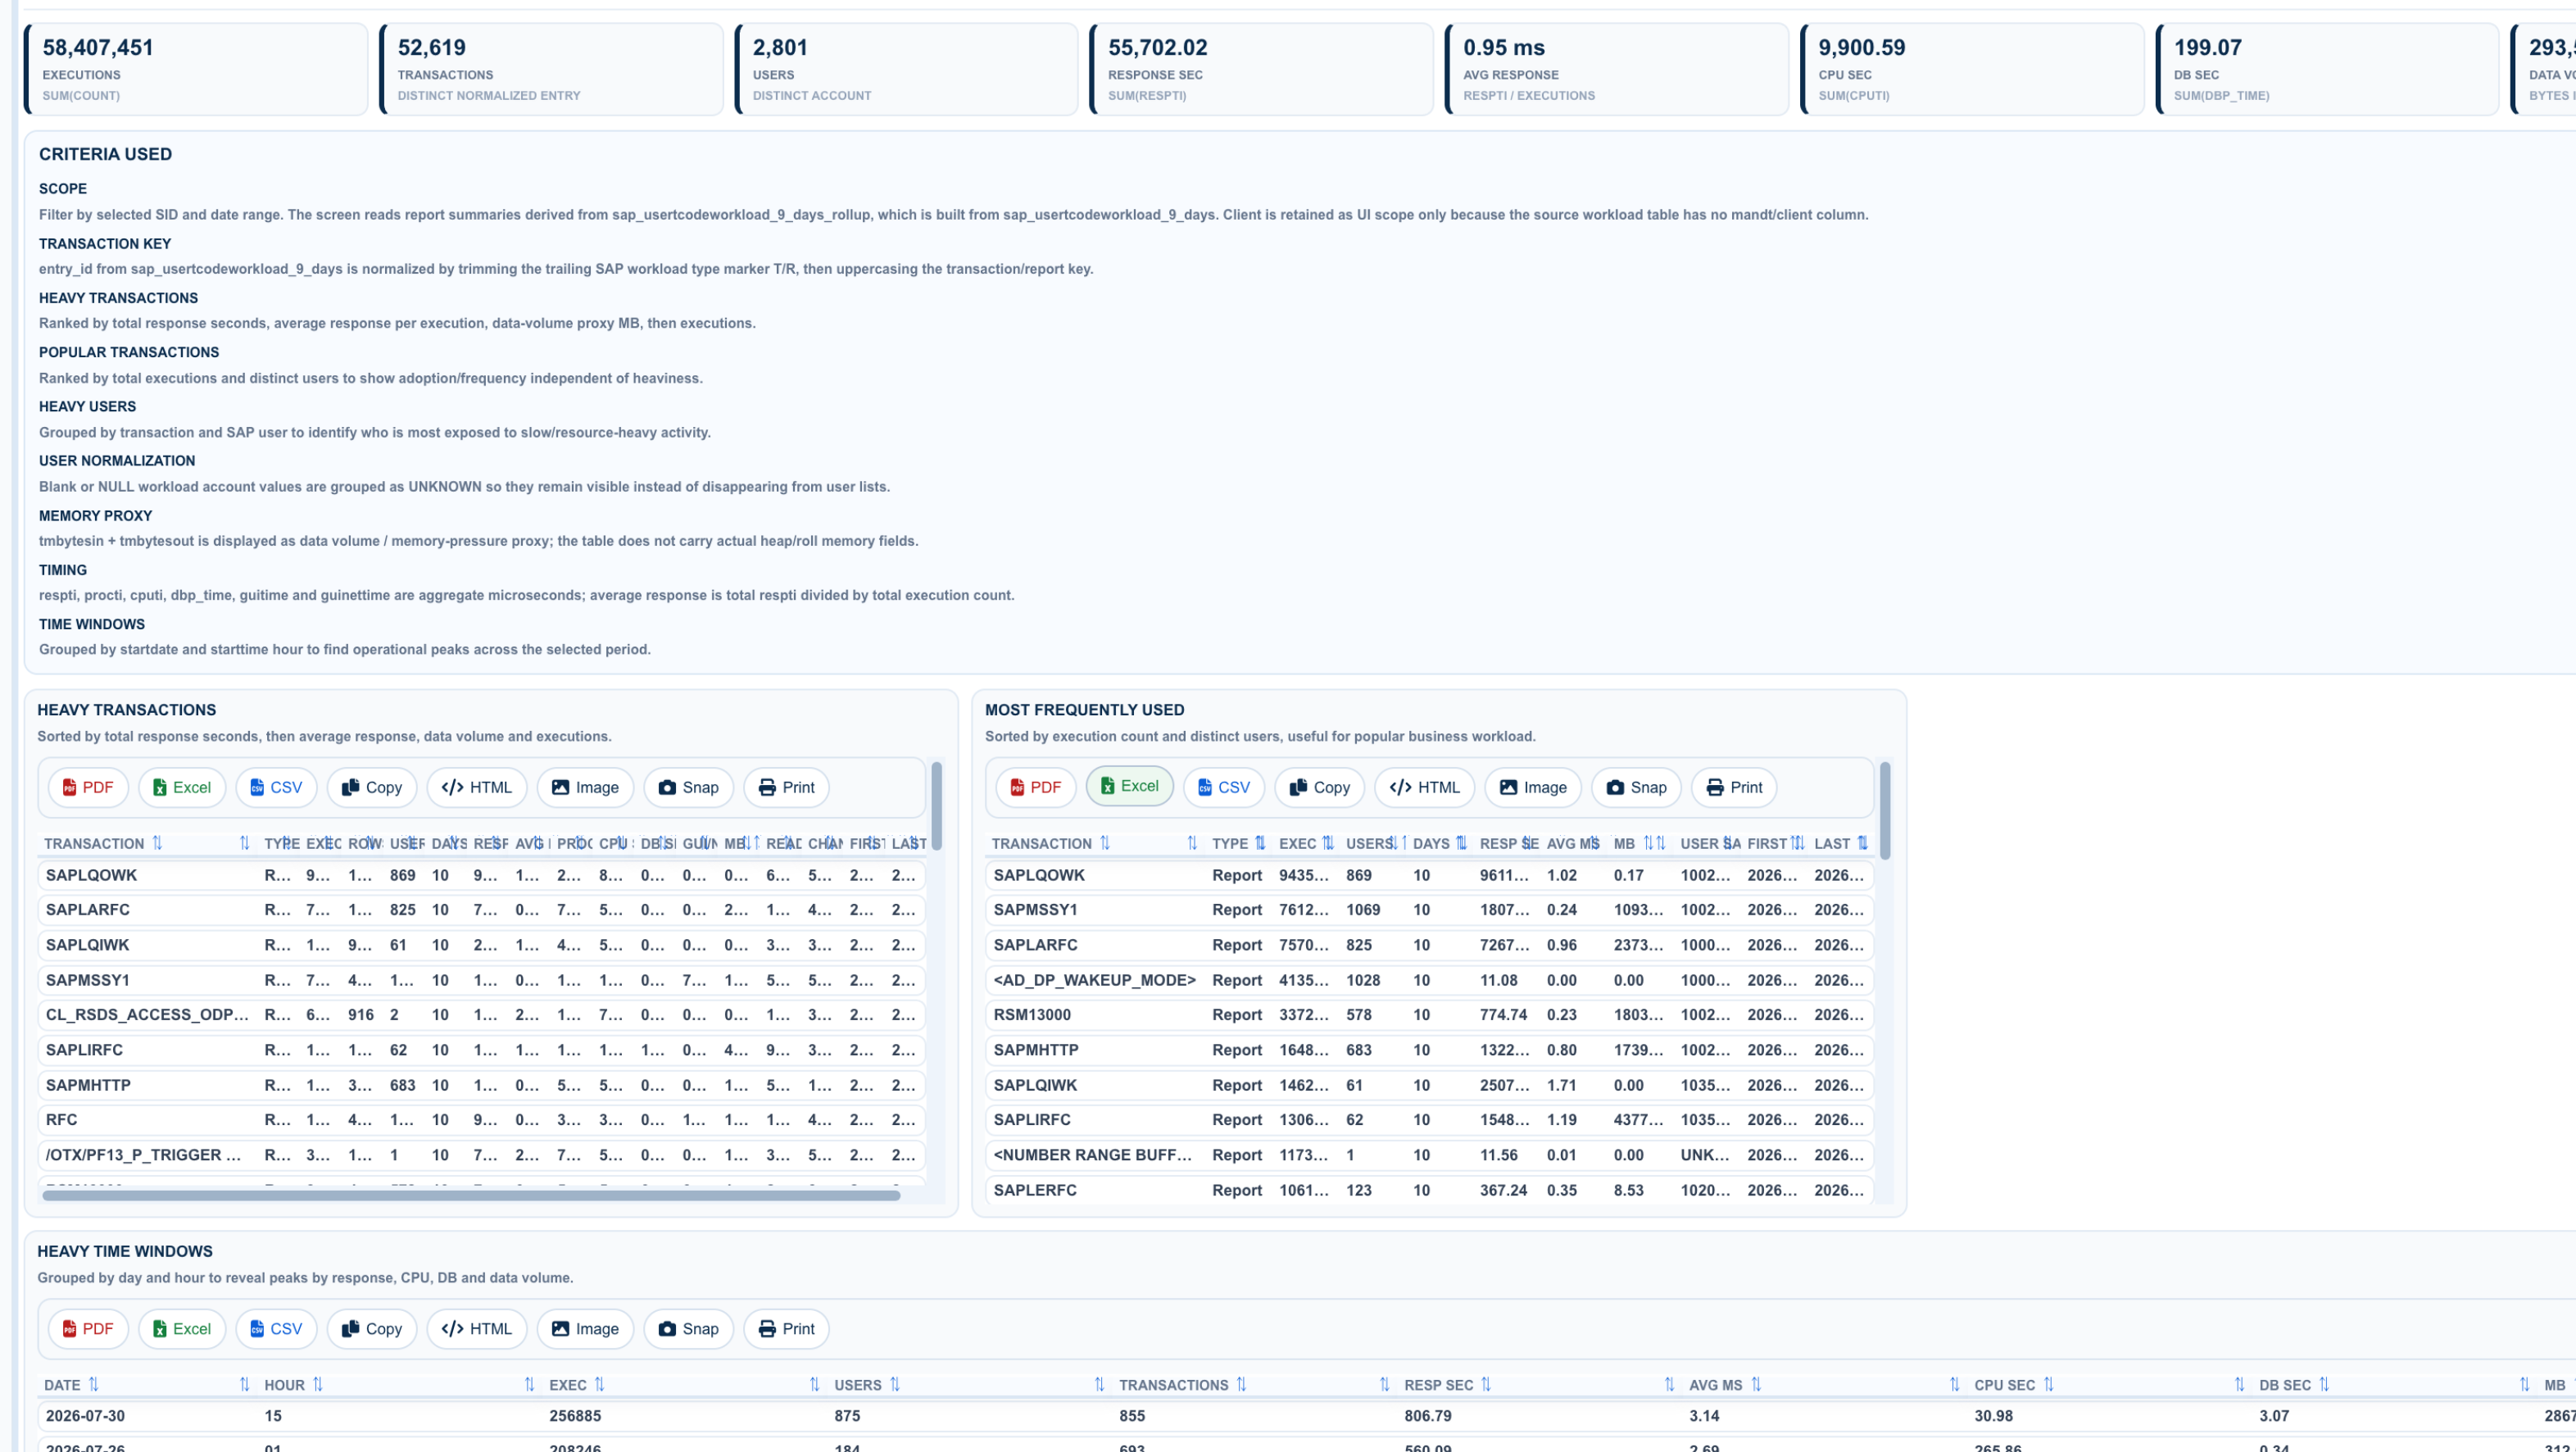Sort Heavy Time Windows by DATE column

pos(147,1384)
